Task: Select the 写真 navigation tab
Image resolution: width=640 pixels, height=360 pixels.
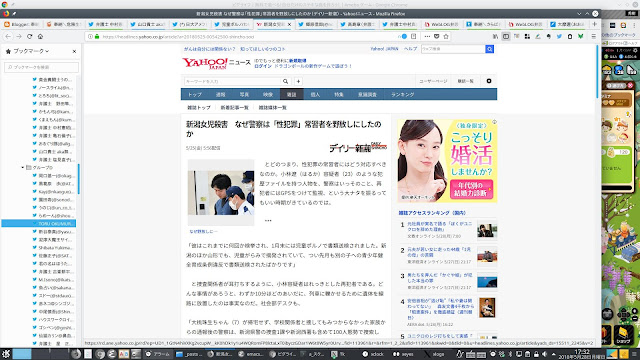Action: coord(244,95)
